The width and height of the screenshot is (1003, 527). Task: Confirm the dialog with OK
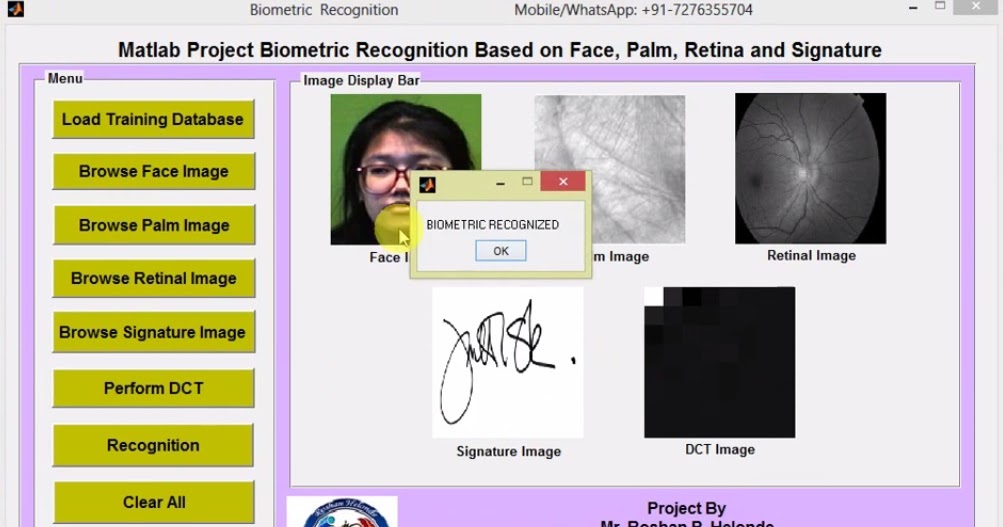coord(501,251)
